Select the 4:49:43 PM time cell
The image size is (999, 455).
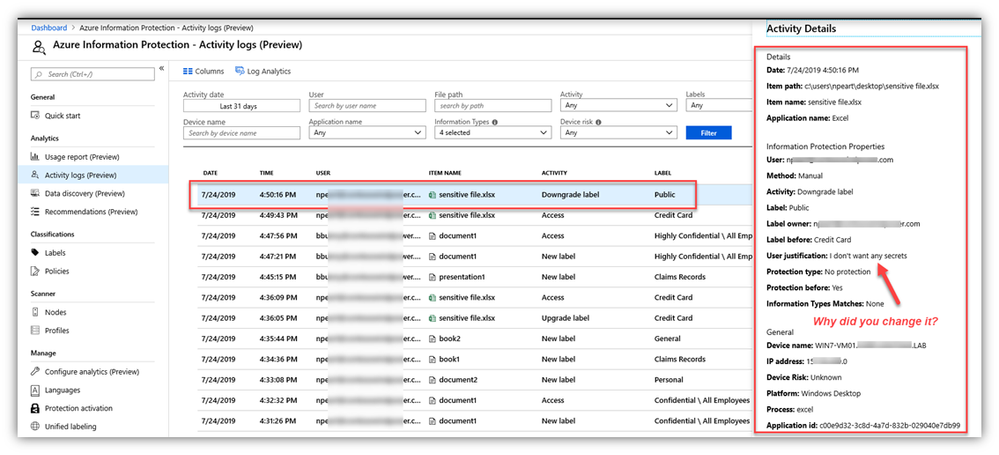[278, 215]
